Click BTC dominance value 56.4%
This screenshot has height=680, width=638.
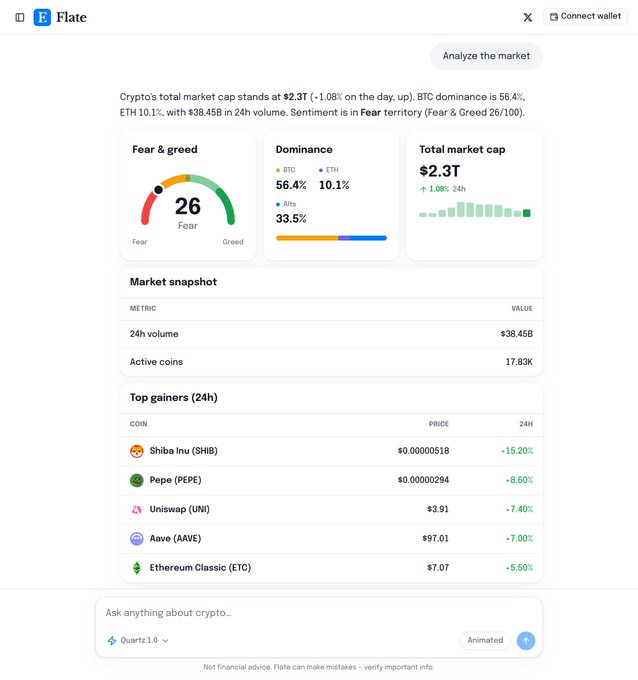coord(291,185)
